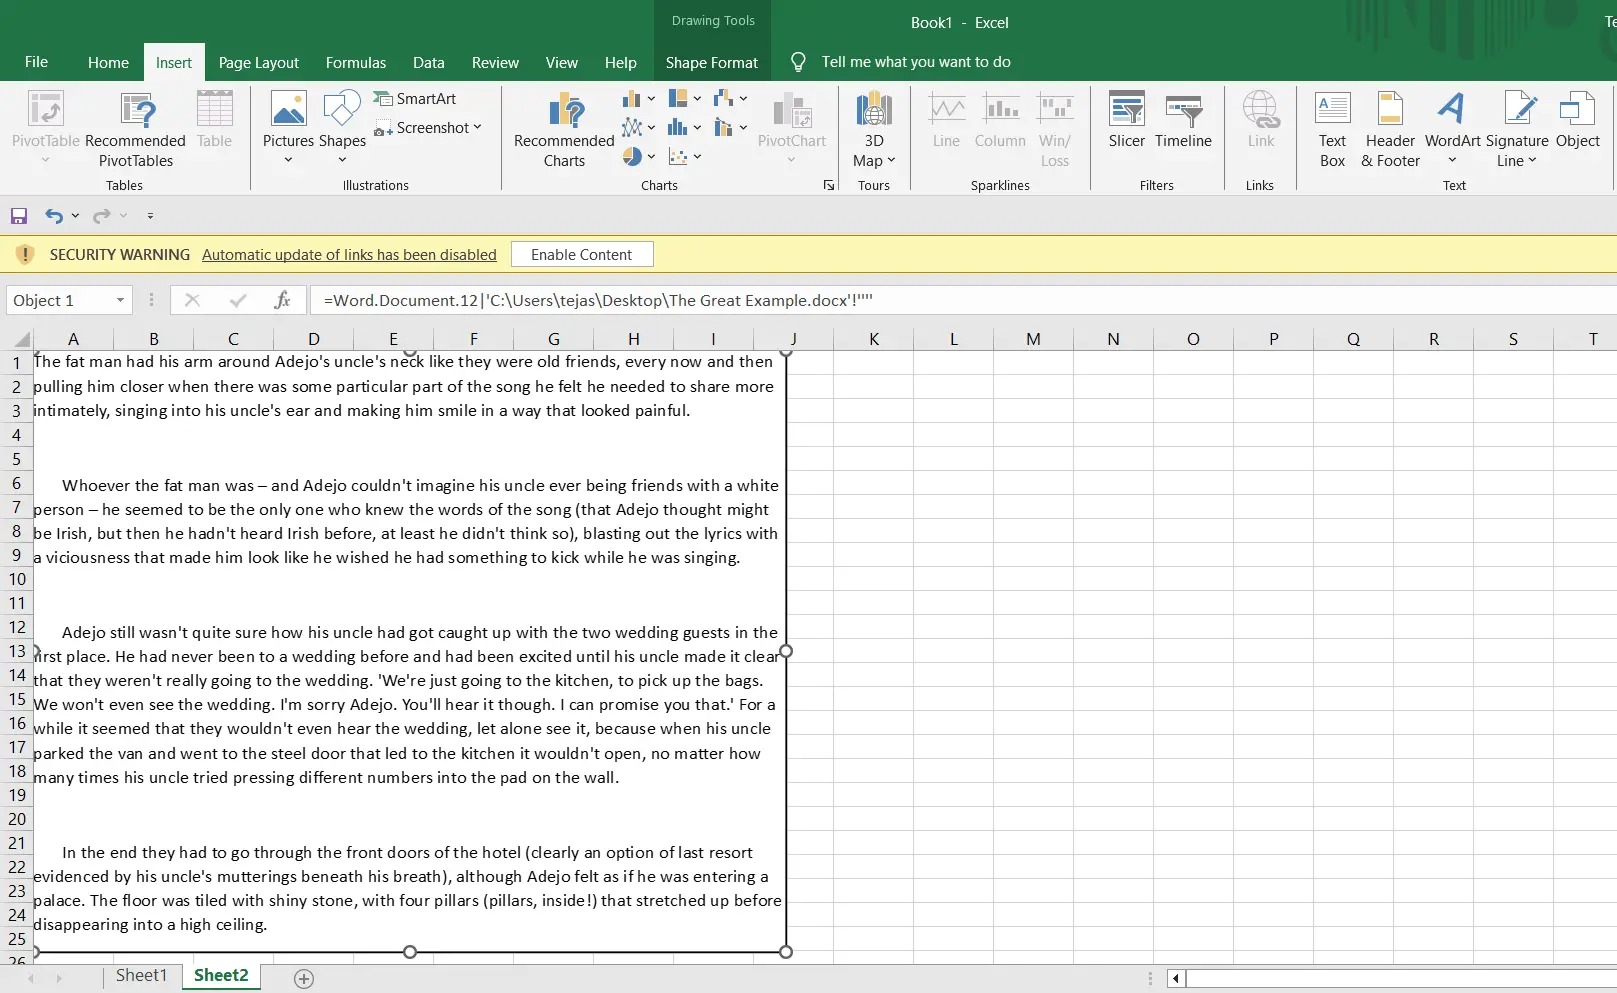This screenshot has width=1617, height=993.
Task: Insert a Slicer filter
Action: [x=1126, y=120]
